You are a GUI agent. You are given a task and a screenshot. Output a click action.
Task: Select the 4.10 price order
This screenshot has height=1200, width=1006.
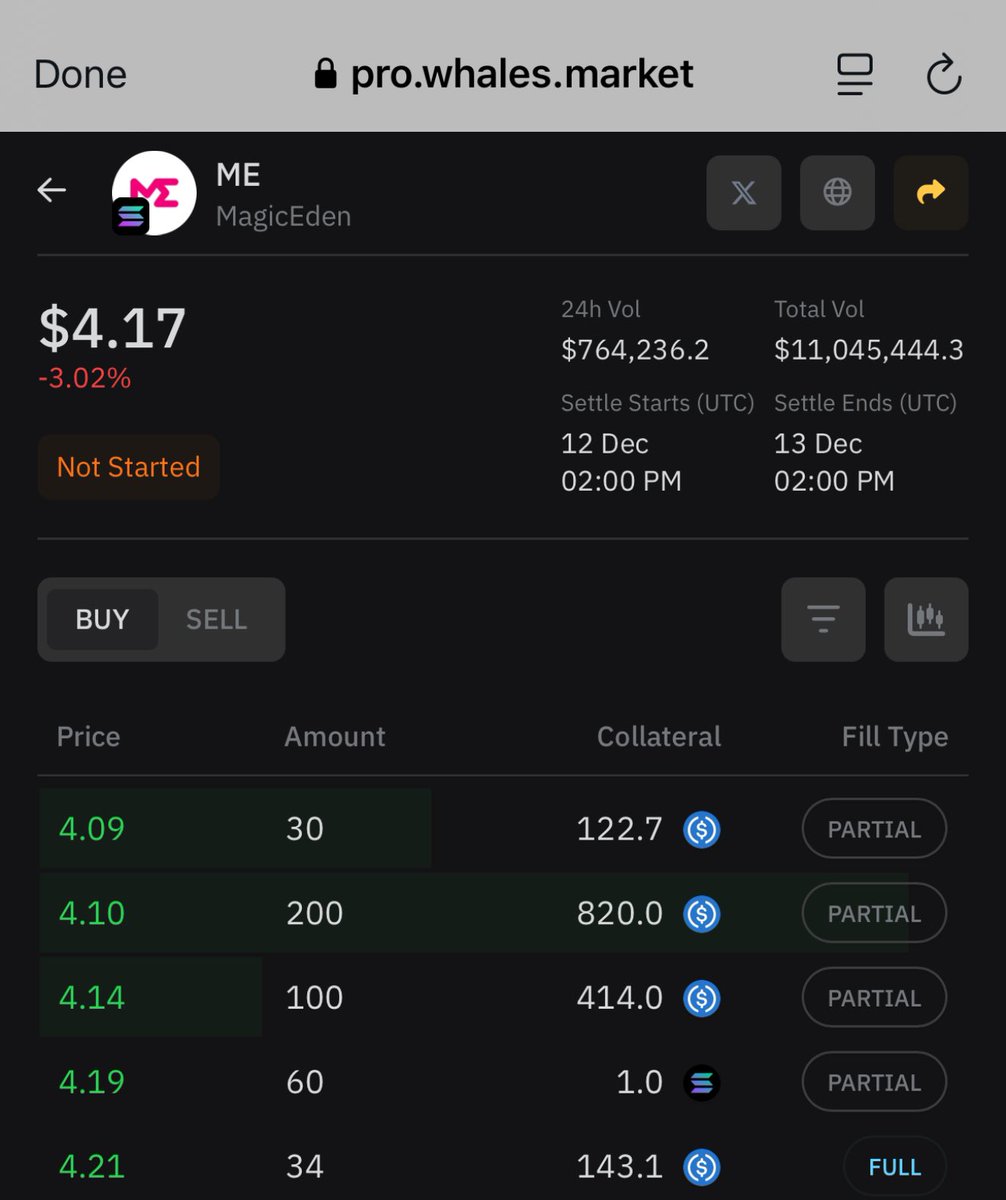pyautogui.click(x=502, y=913)
